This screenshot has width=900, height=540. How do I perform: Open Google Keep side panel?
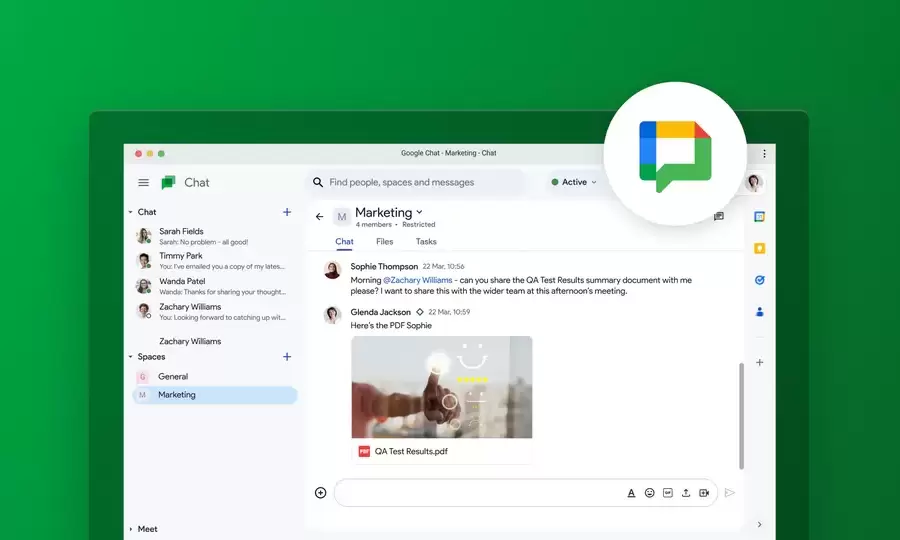[759, 248]
